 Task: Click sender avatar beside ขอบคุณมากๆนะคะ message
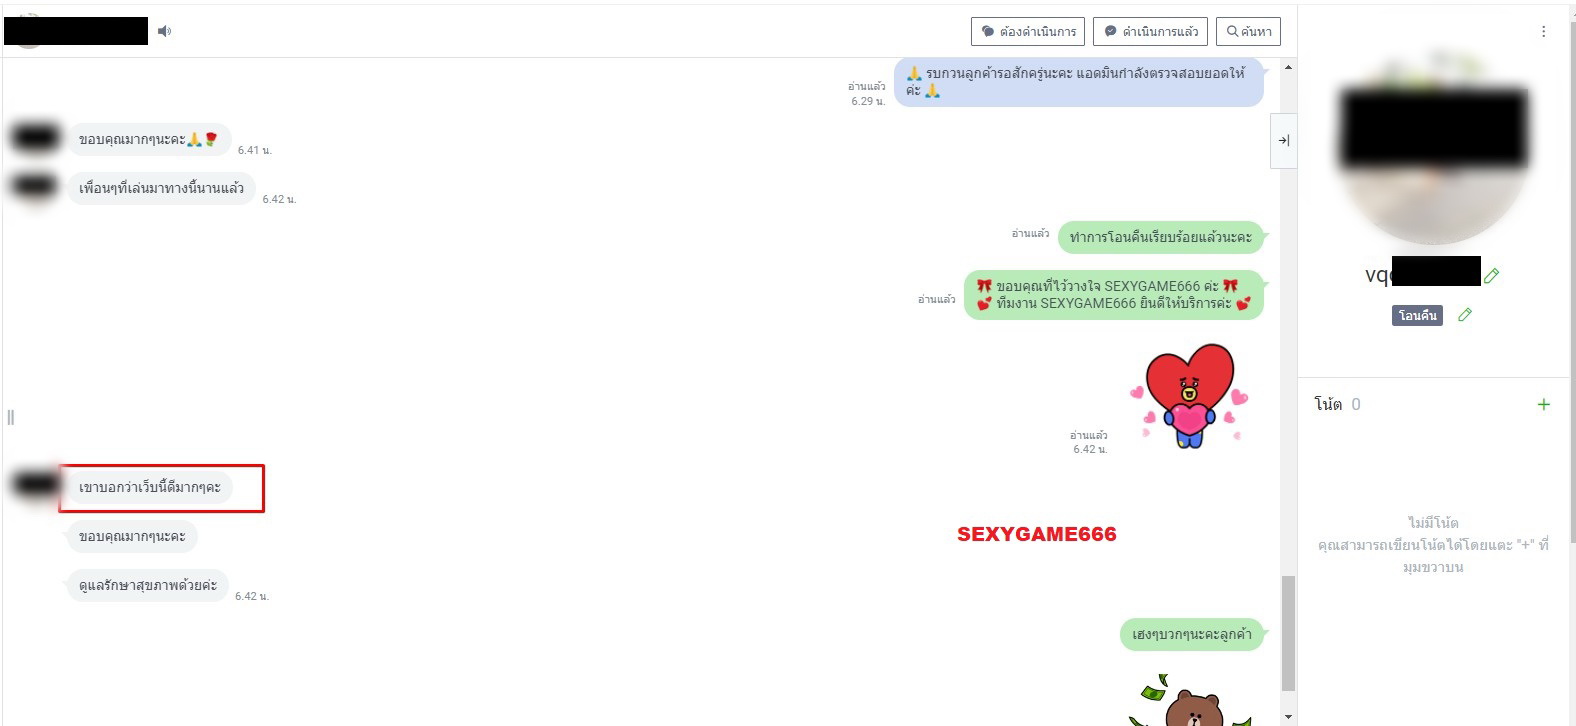tap(35, 137)
